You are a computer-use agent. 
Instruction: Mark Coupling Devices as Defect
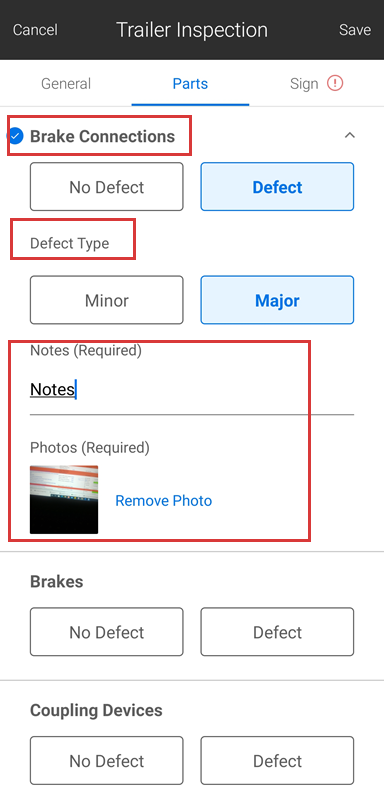coord(277,761)
